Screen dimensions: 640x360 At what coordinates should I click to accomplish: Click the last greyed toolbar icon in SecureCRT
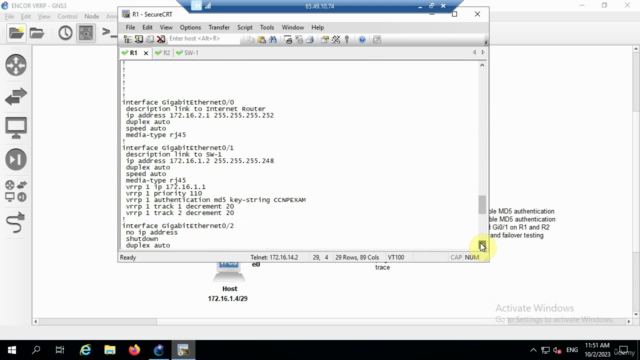point(377,39)
